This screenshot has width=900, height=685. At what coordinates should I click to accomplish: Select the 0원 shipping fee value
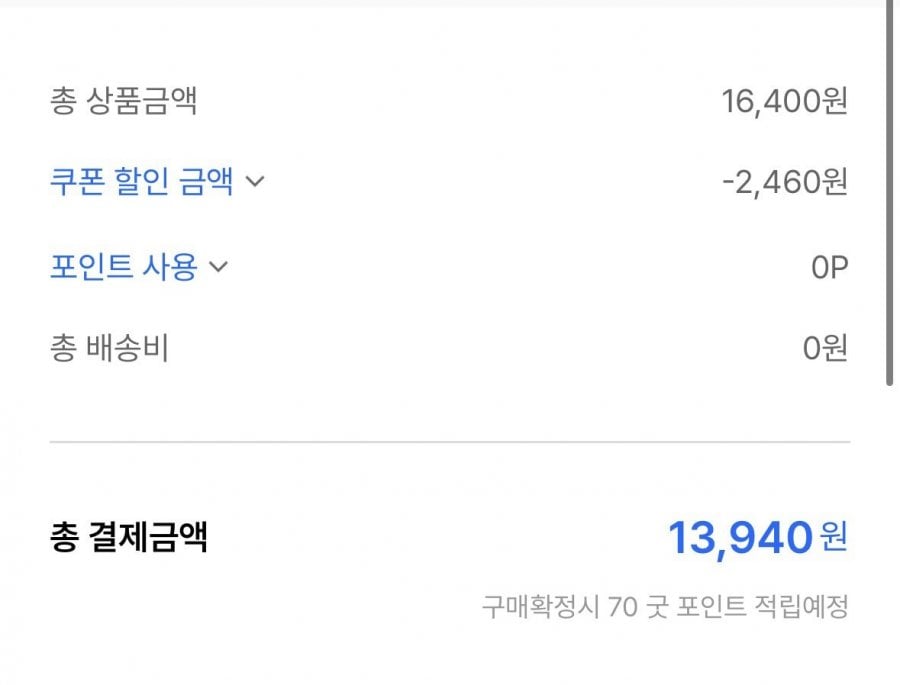[x=825, y=349]
